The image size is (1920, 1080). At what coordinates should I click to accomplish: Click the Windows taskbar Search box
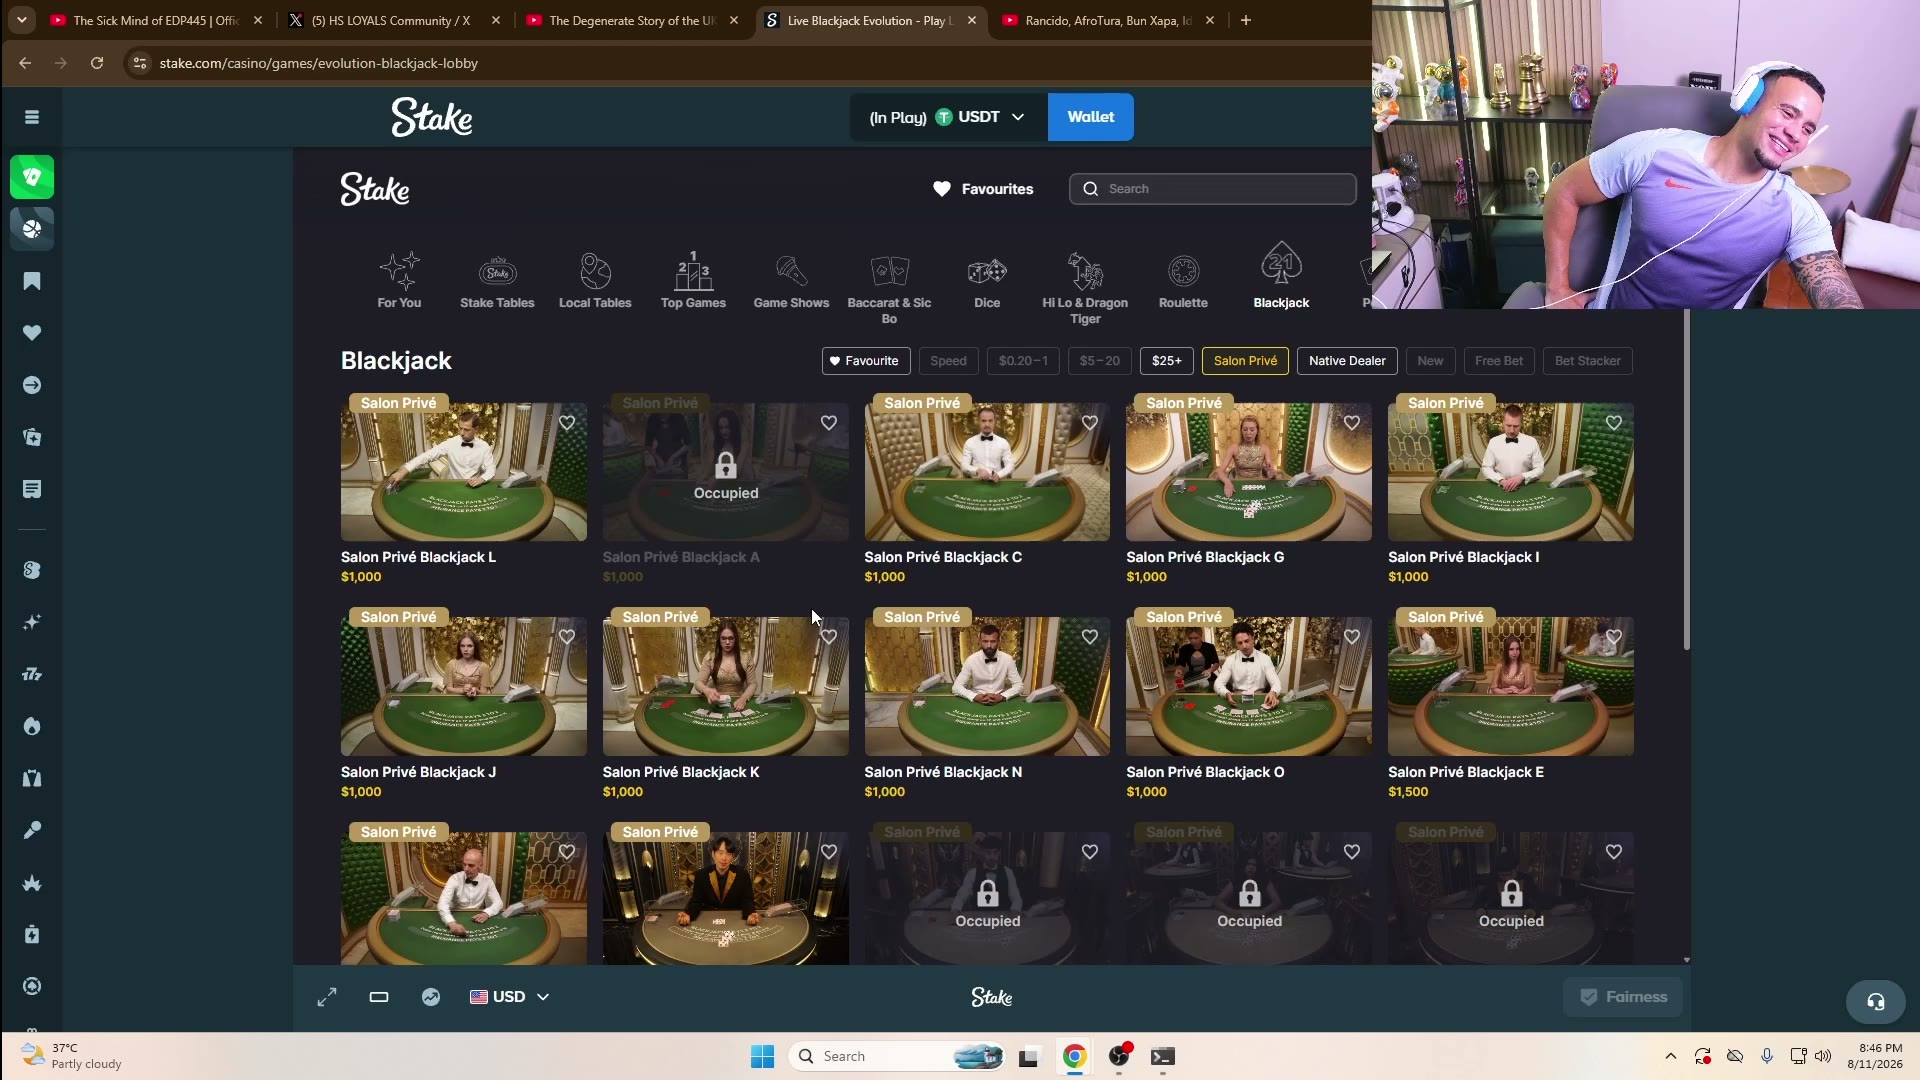tap(897, 1056)
